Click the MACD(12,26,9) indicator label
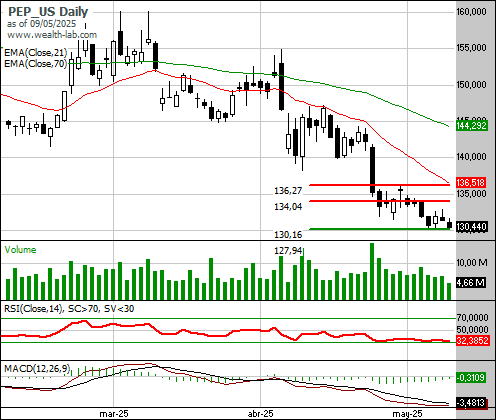Image resolution: width=496 pixels, height=420 pixels. (x=37, y=369)
